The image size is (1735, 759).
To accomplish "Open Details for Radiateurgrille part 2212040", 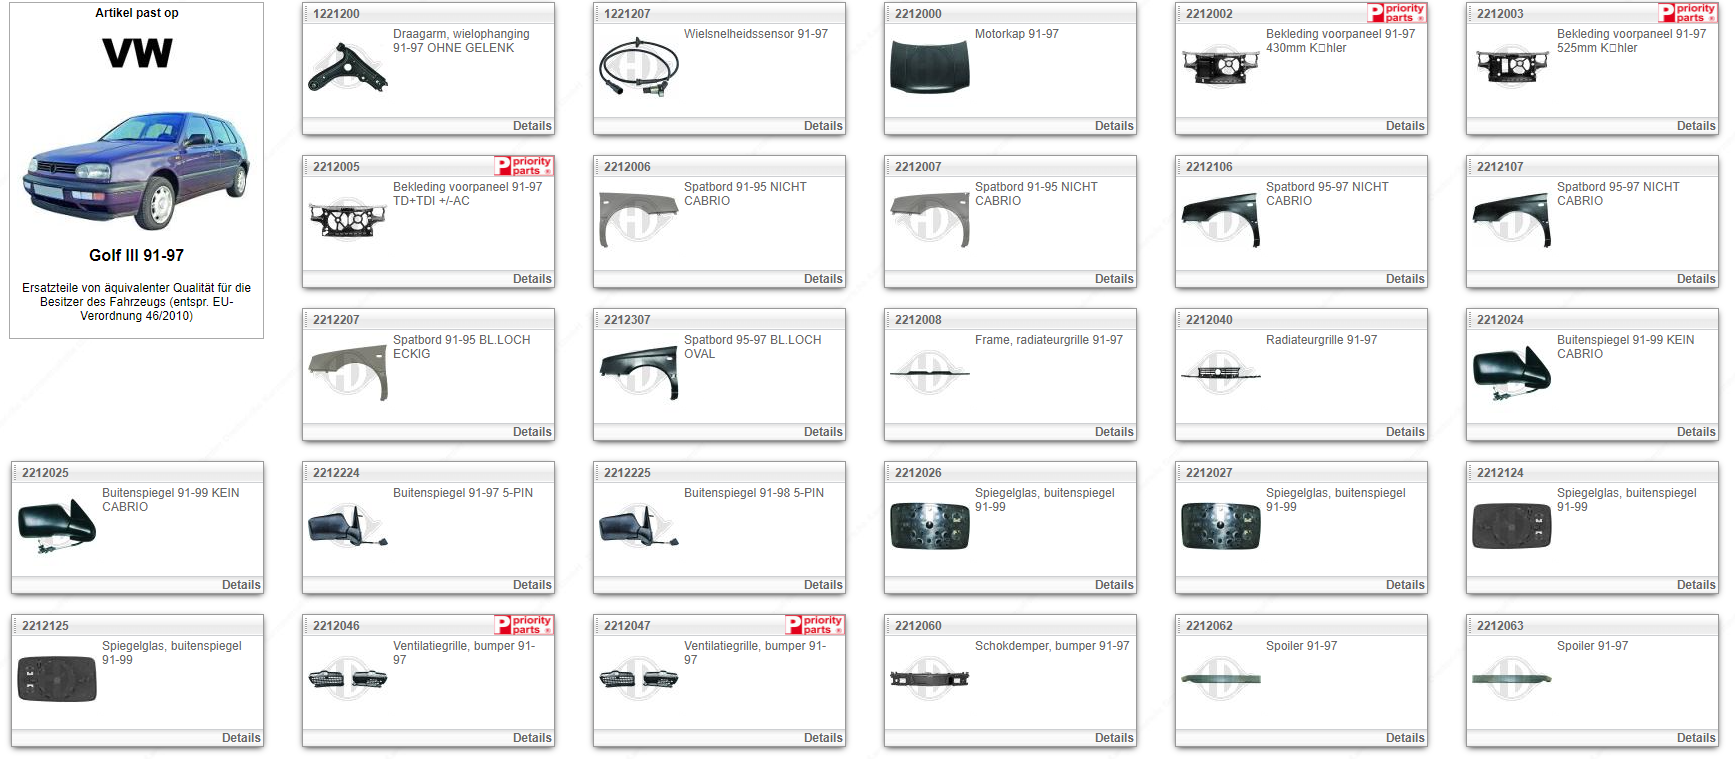I will (x=1404, y=432).
